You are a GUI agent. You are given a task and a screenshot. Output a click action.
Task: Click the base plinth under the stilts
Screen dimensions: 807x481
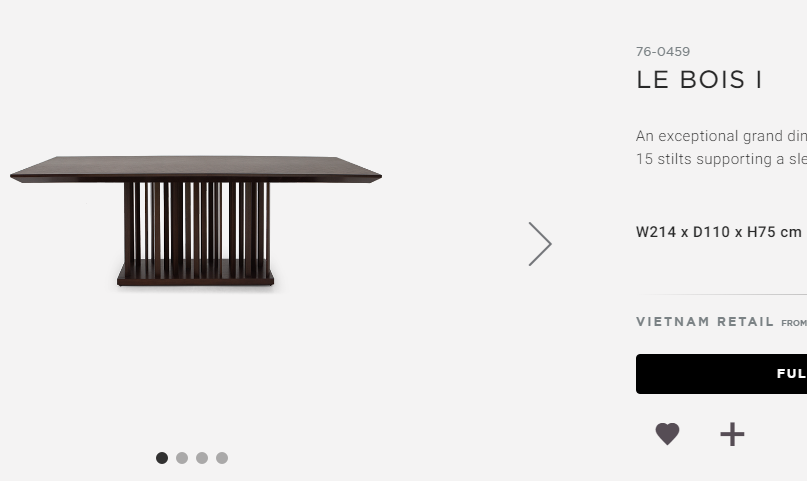[x=196, y=274]
